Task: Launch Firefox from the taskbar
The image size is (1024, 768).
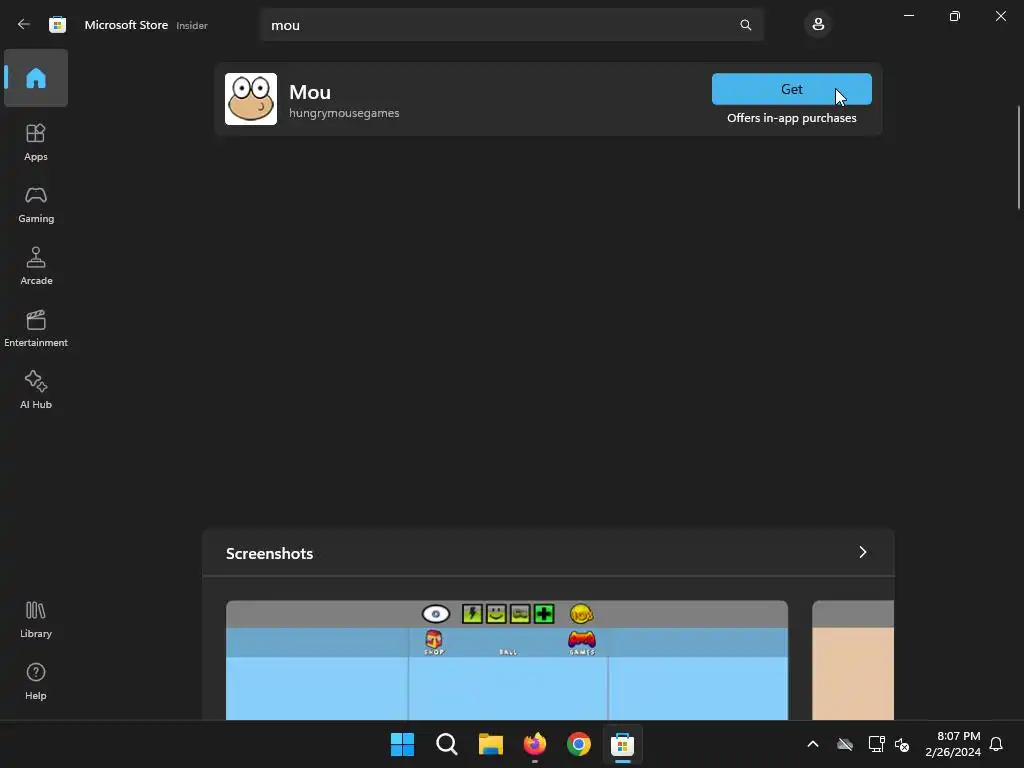Action: 535,744
